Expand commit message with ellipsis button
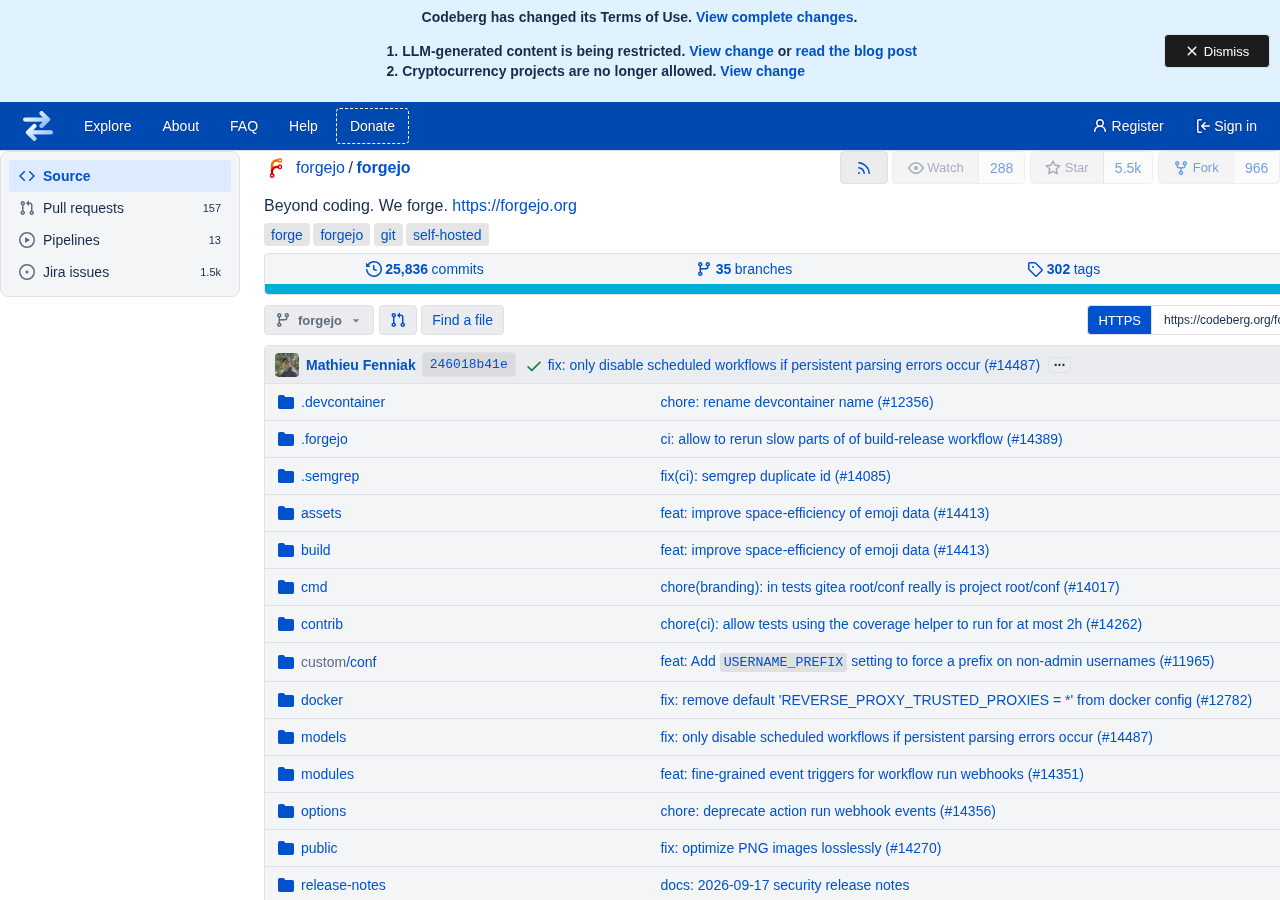The height and width of the screenshot is (900, 1280). point(1060,365)
